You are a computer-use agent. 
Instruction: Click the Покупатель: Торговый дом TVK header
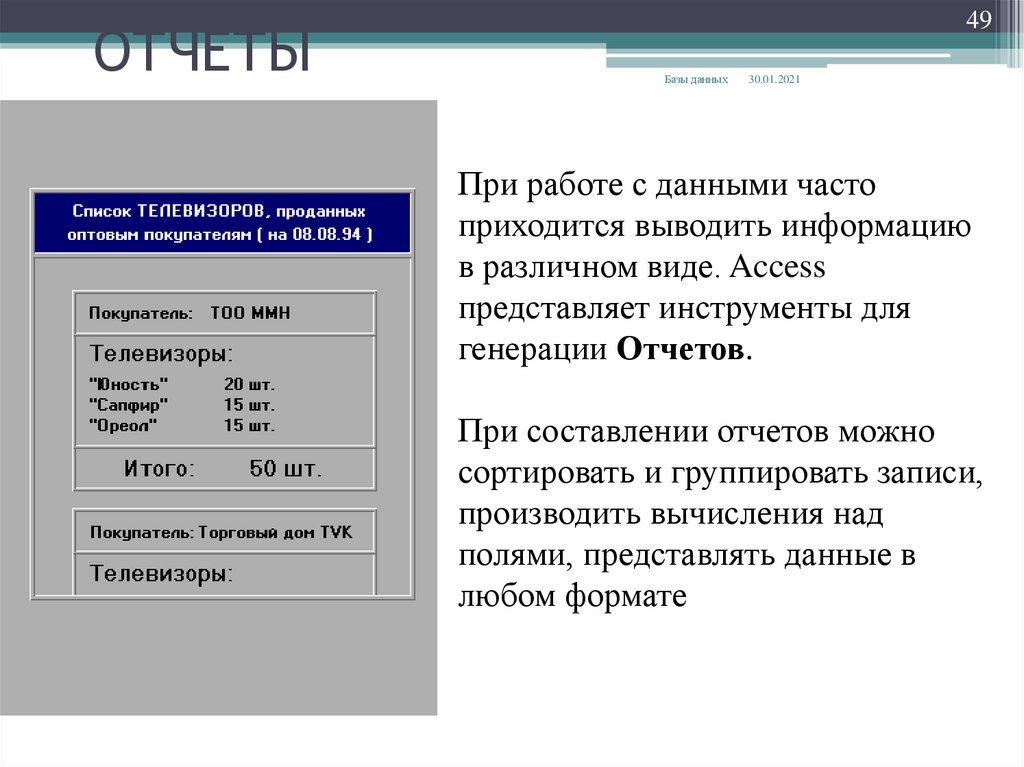point(222,531)
